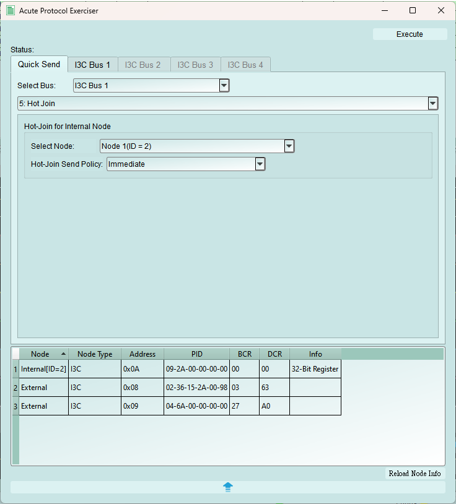Click the Execute button
The width and height of the screenshot is (456, 504).
[410, 34]
